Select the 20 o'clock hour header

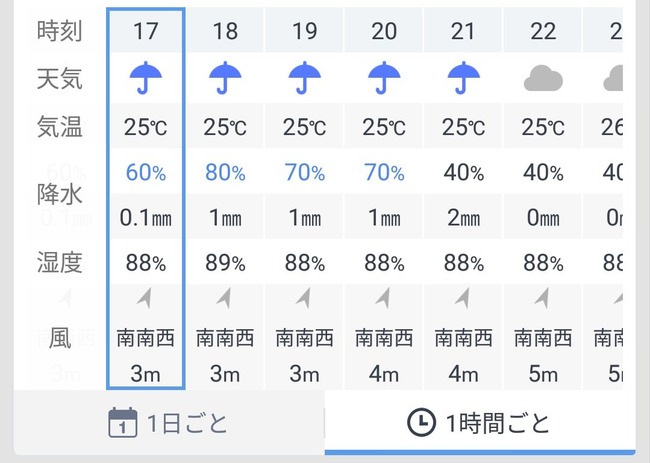[x=384, y=31]
